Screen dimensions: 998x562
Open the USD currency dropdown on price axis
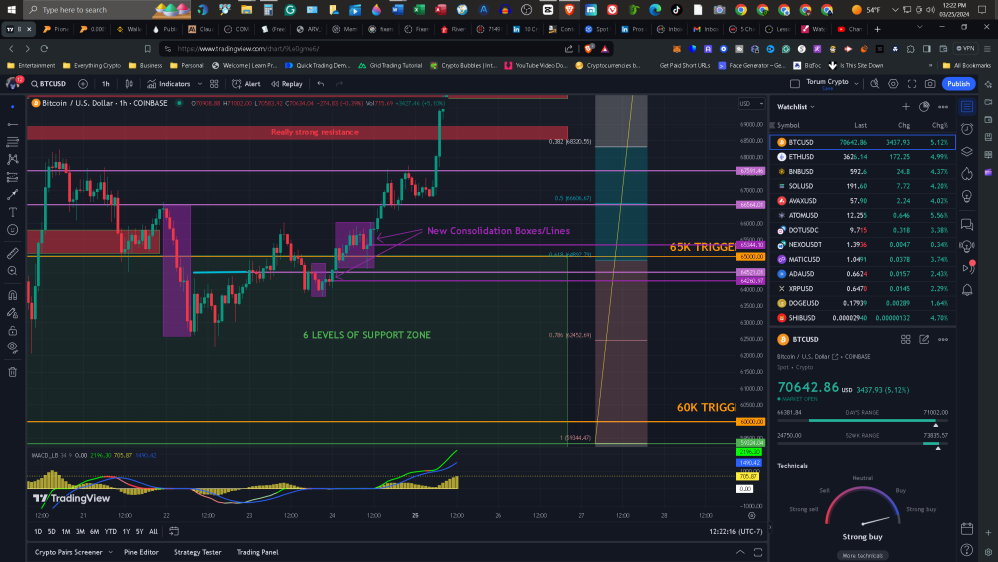751,104
